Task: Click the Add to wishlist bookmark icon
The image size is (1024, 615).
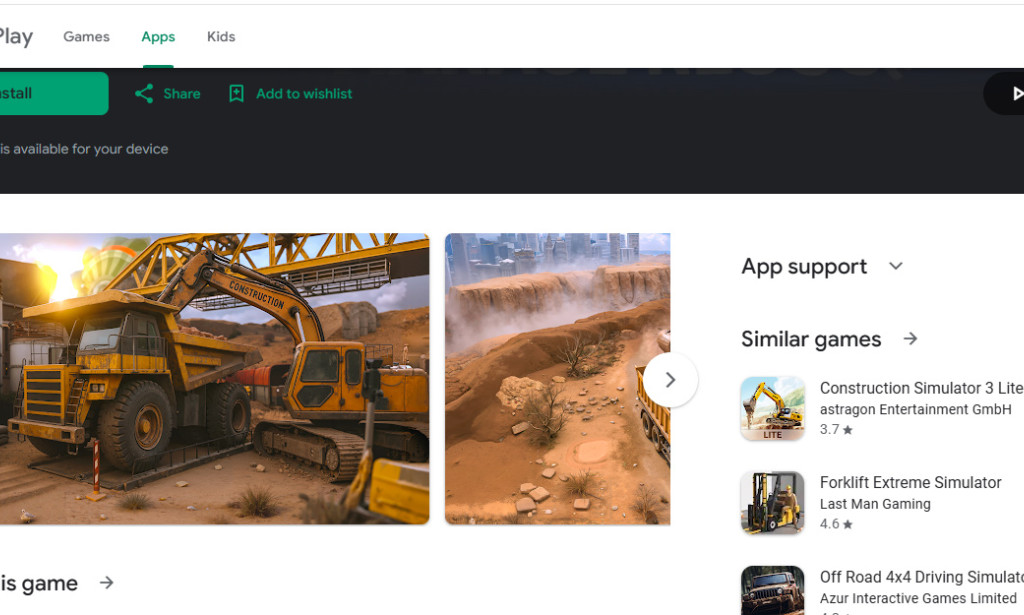Action: [x=236, y=94]
